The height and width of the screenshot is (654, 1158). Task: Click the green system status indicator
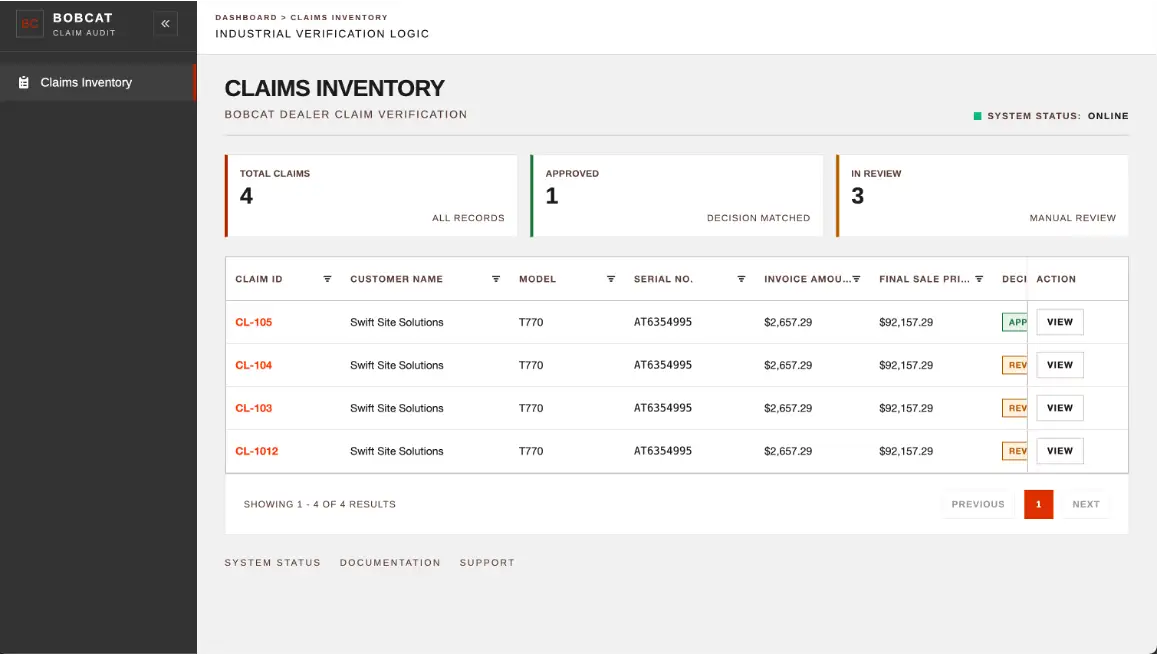(978, 116)
